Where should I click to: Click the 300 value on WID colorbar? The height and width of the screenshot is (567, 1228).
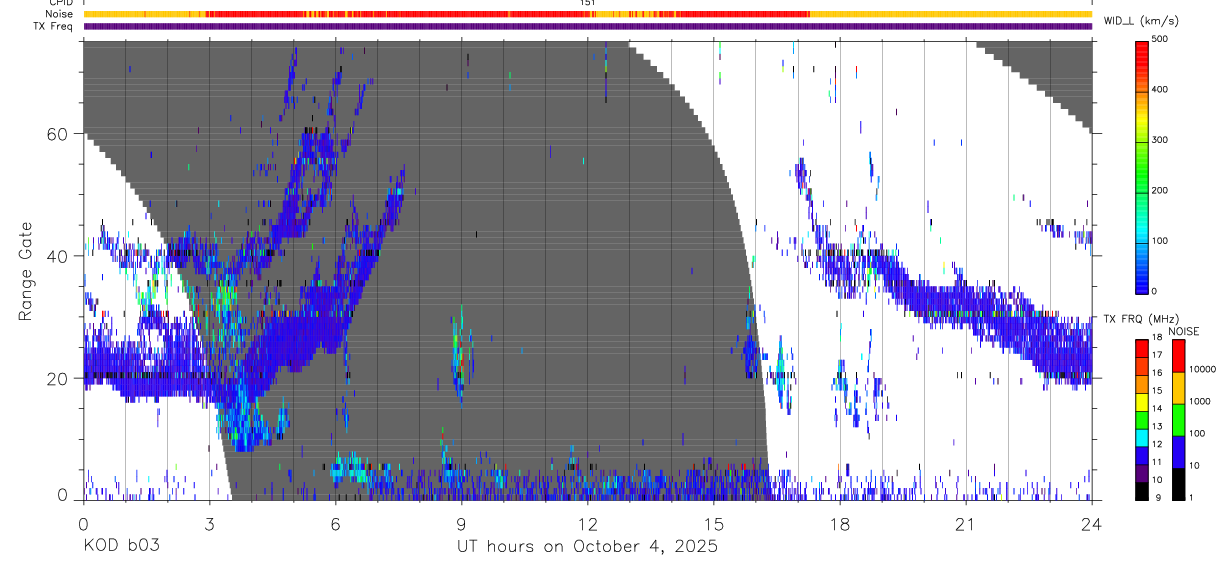1161,140
